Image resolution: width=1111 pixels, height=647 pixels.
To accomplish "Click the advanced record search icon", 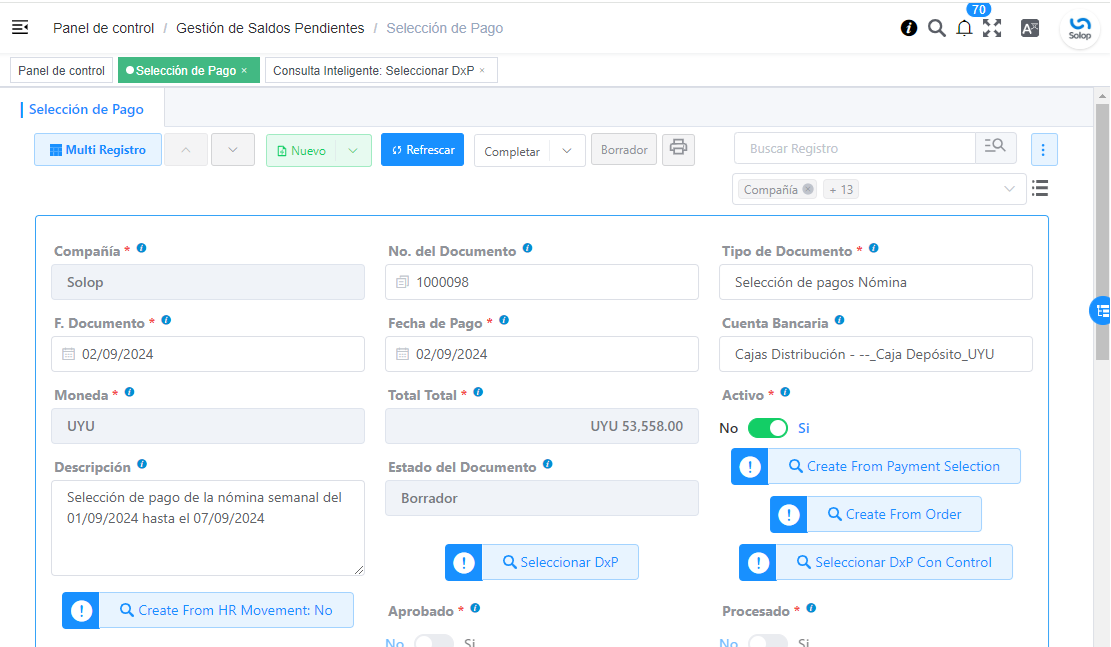I will (x=996, y=147).
